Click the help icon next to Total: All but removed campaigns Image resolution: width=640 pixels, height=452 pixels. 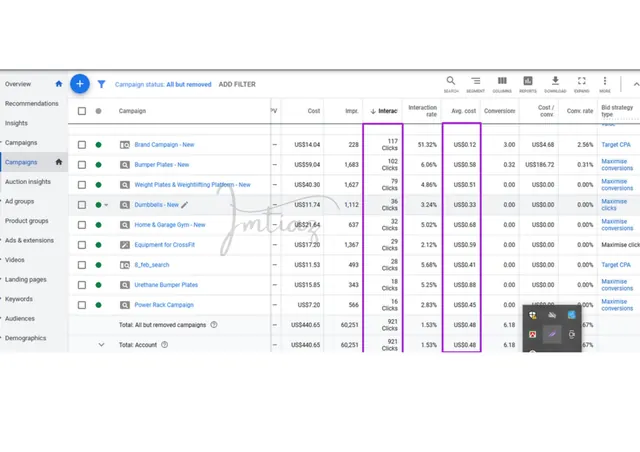pos(213,325)
